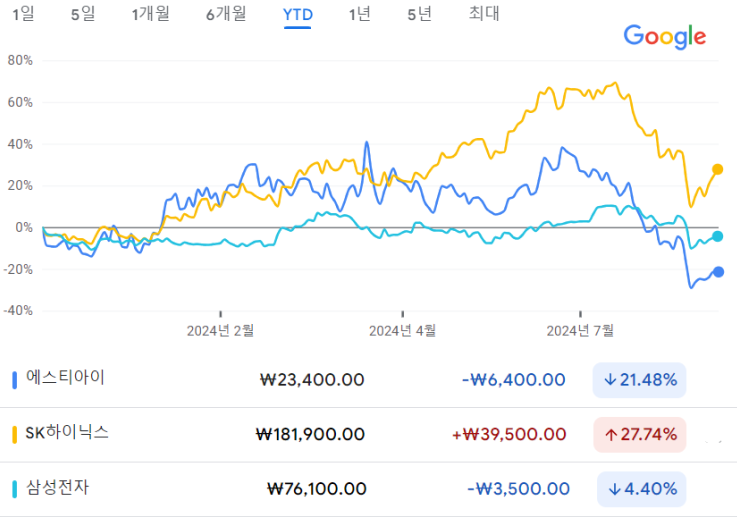Click the Google logo

coord(665,37)
